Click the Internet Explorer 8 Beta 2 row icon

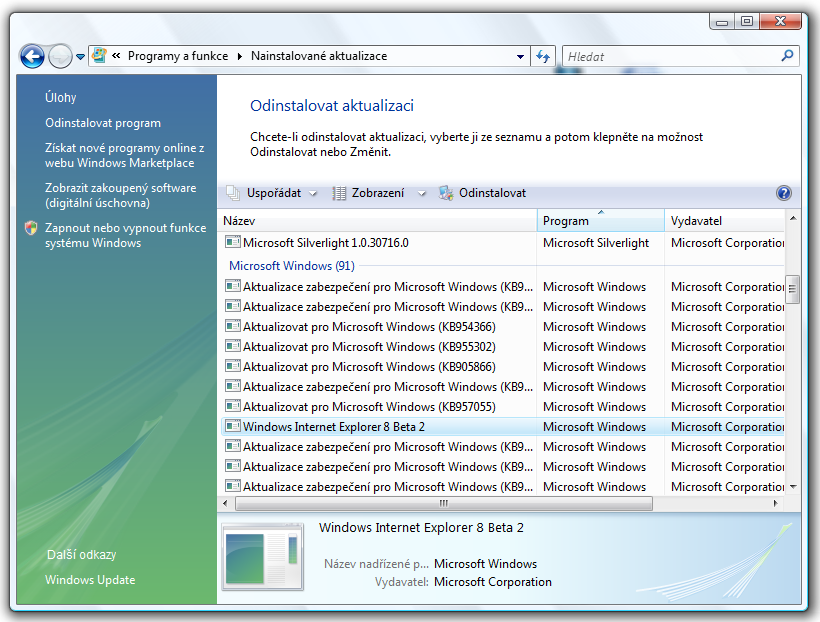coord(233,426)
